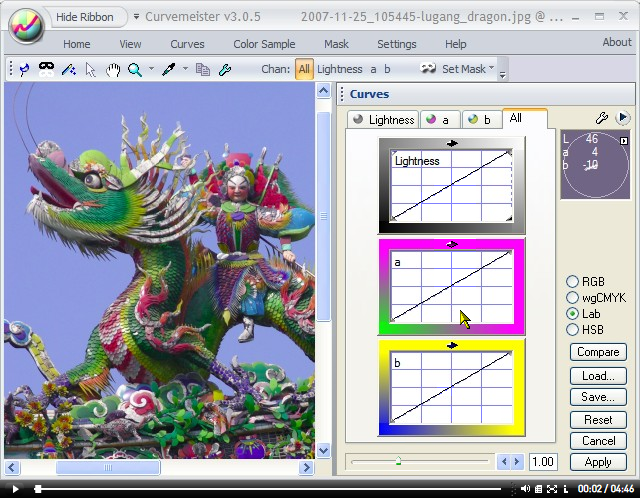Click the Cancel button
The image size is (640, 498).
[598, 441]
